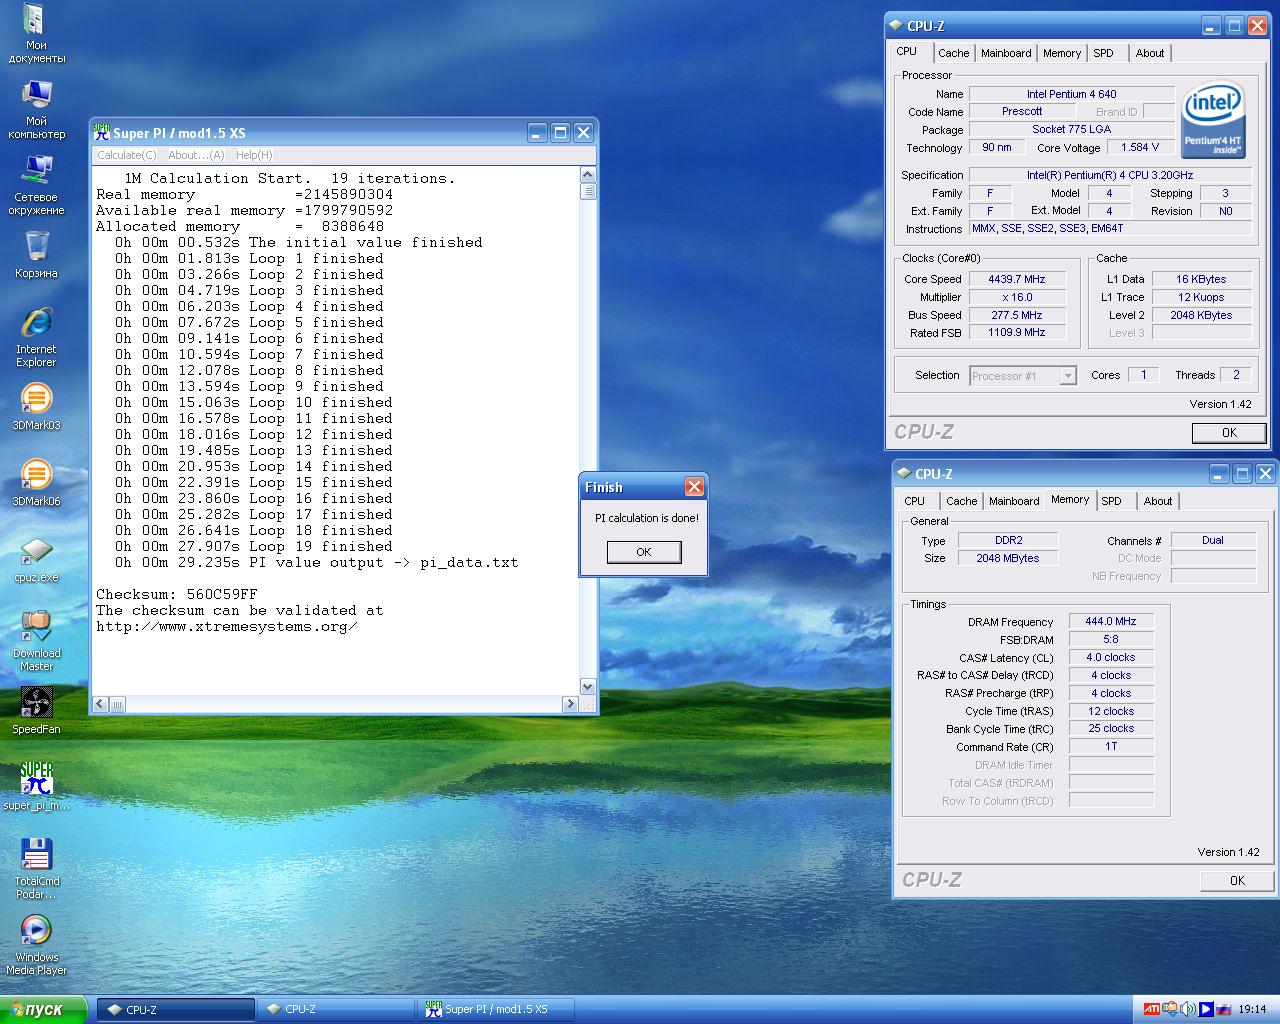The image size is (1280, 1024).
Task: Open the Windows Media Player desktop icon
Action: [x=36, y=945]
